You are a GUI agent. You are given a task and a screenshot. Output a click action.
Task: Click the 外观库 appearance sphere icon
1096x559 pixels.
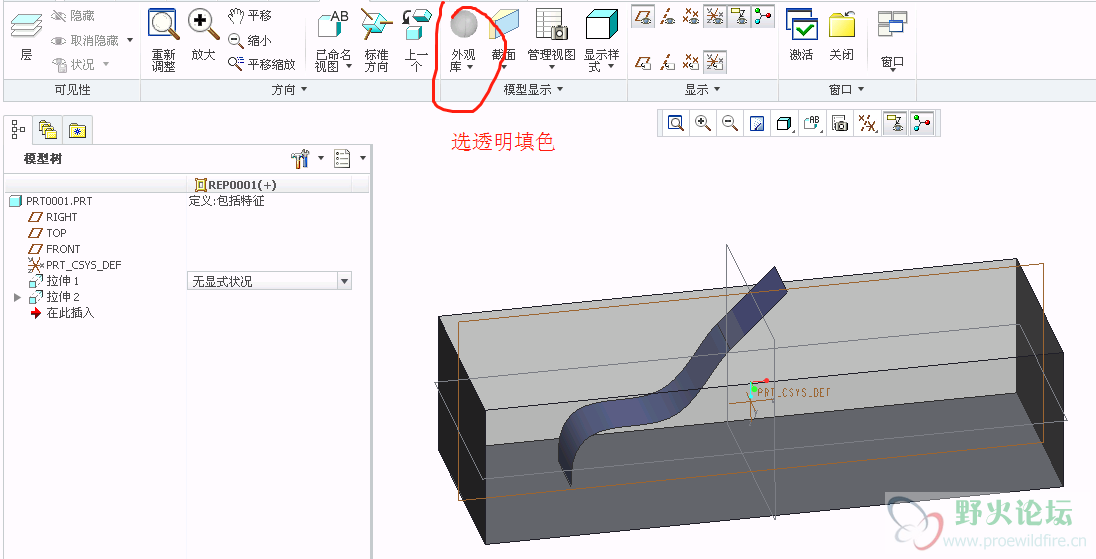point(463,24)
